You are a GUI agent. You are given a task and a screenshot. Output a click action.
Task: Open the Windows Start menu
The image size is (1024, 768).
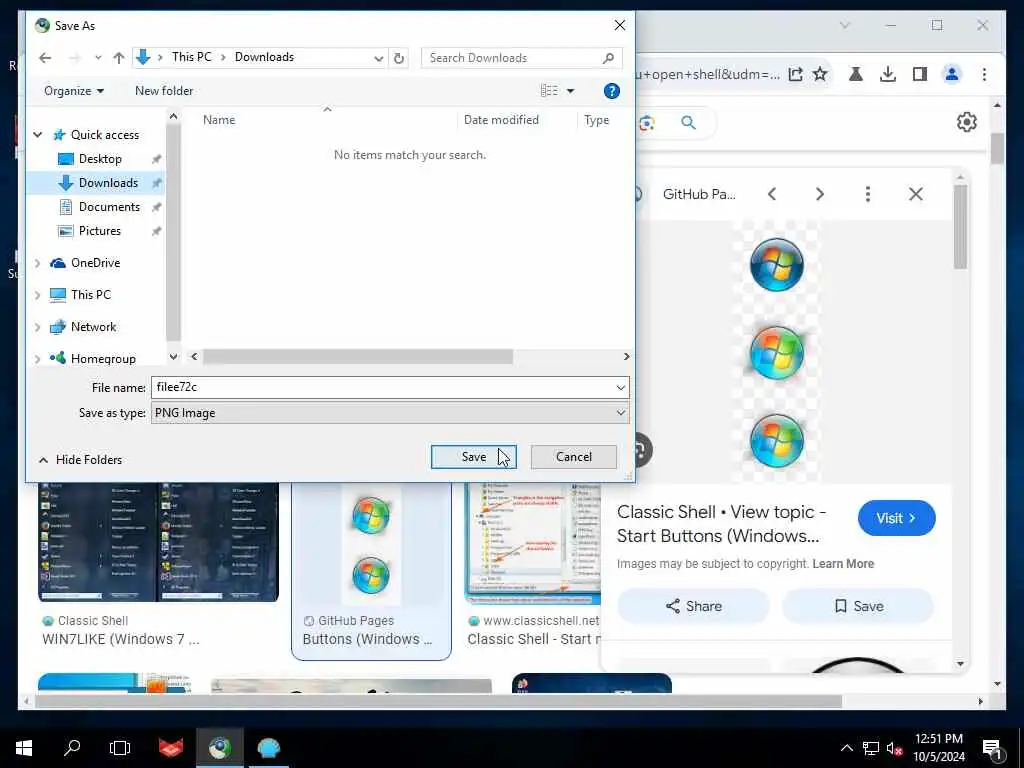pos(24,748)
